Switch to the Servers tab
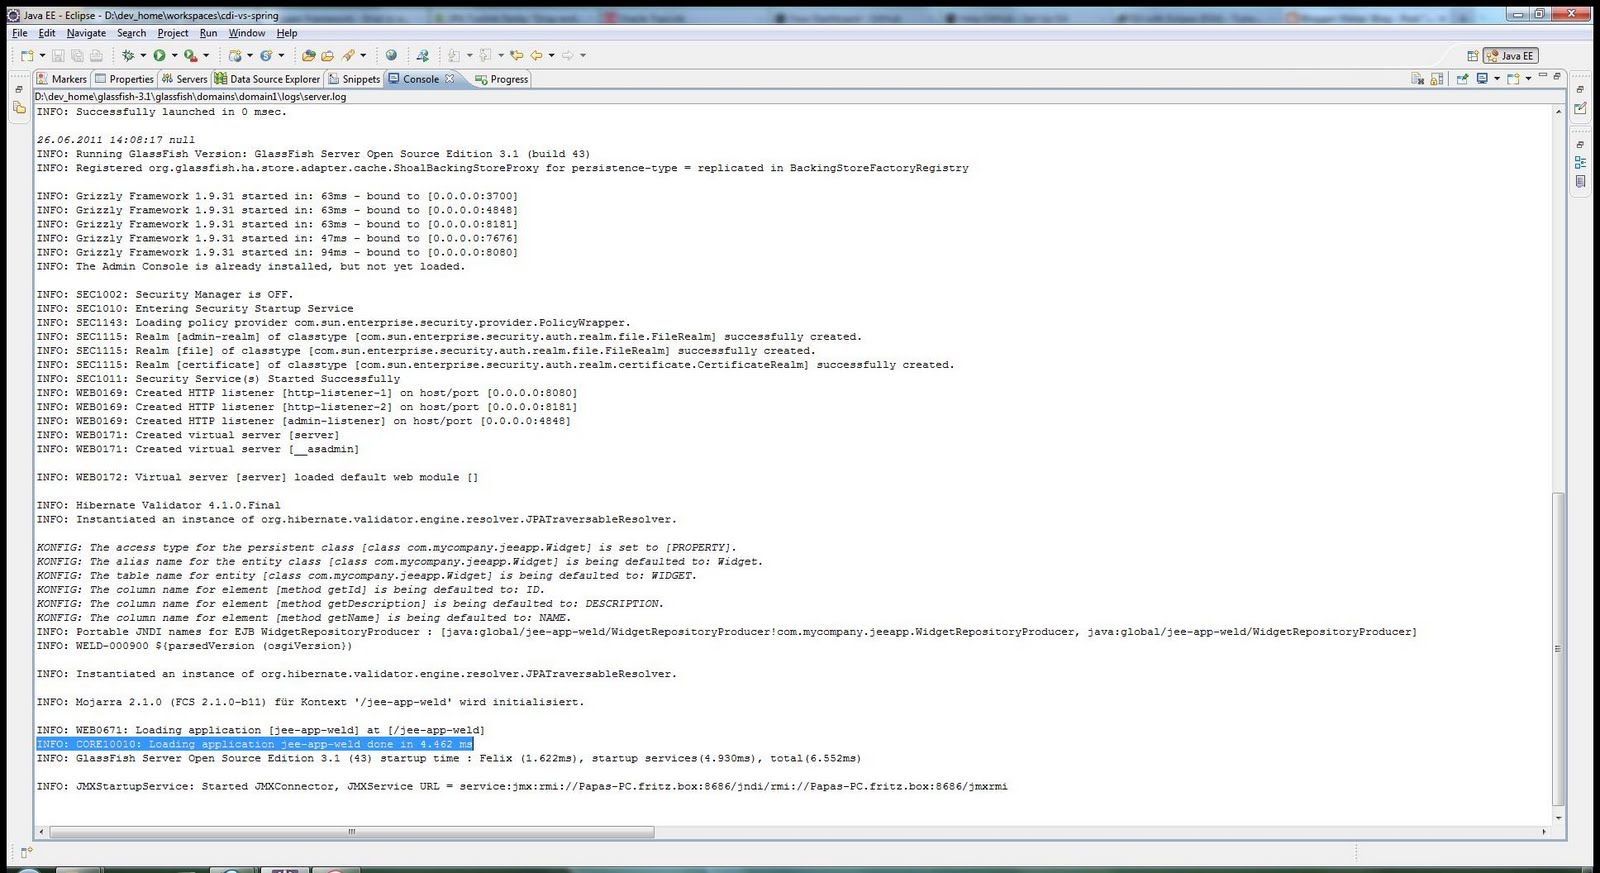The height and width of the screenshot is (873, 1600). click(x=184, y=79)
